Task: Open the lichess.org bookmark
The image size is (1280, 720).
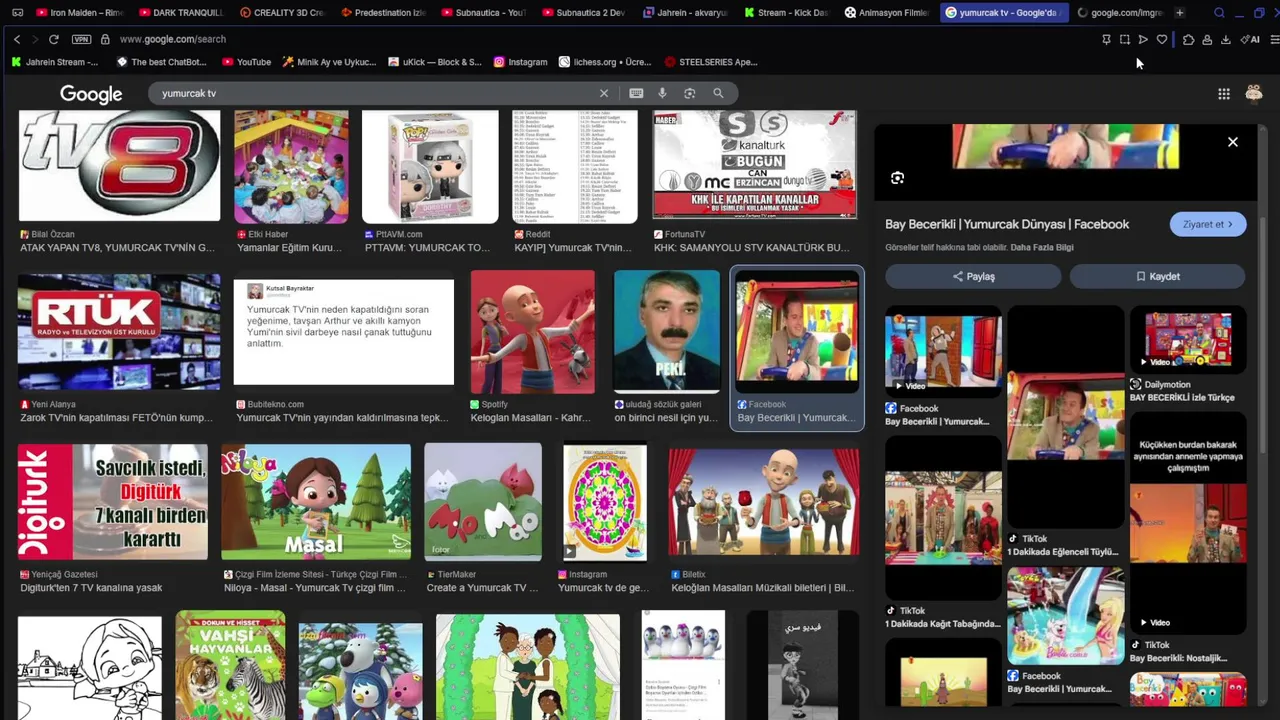Action: point(605,62)
